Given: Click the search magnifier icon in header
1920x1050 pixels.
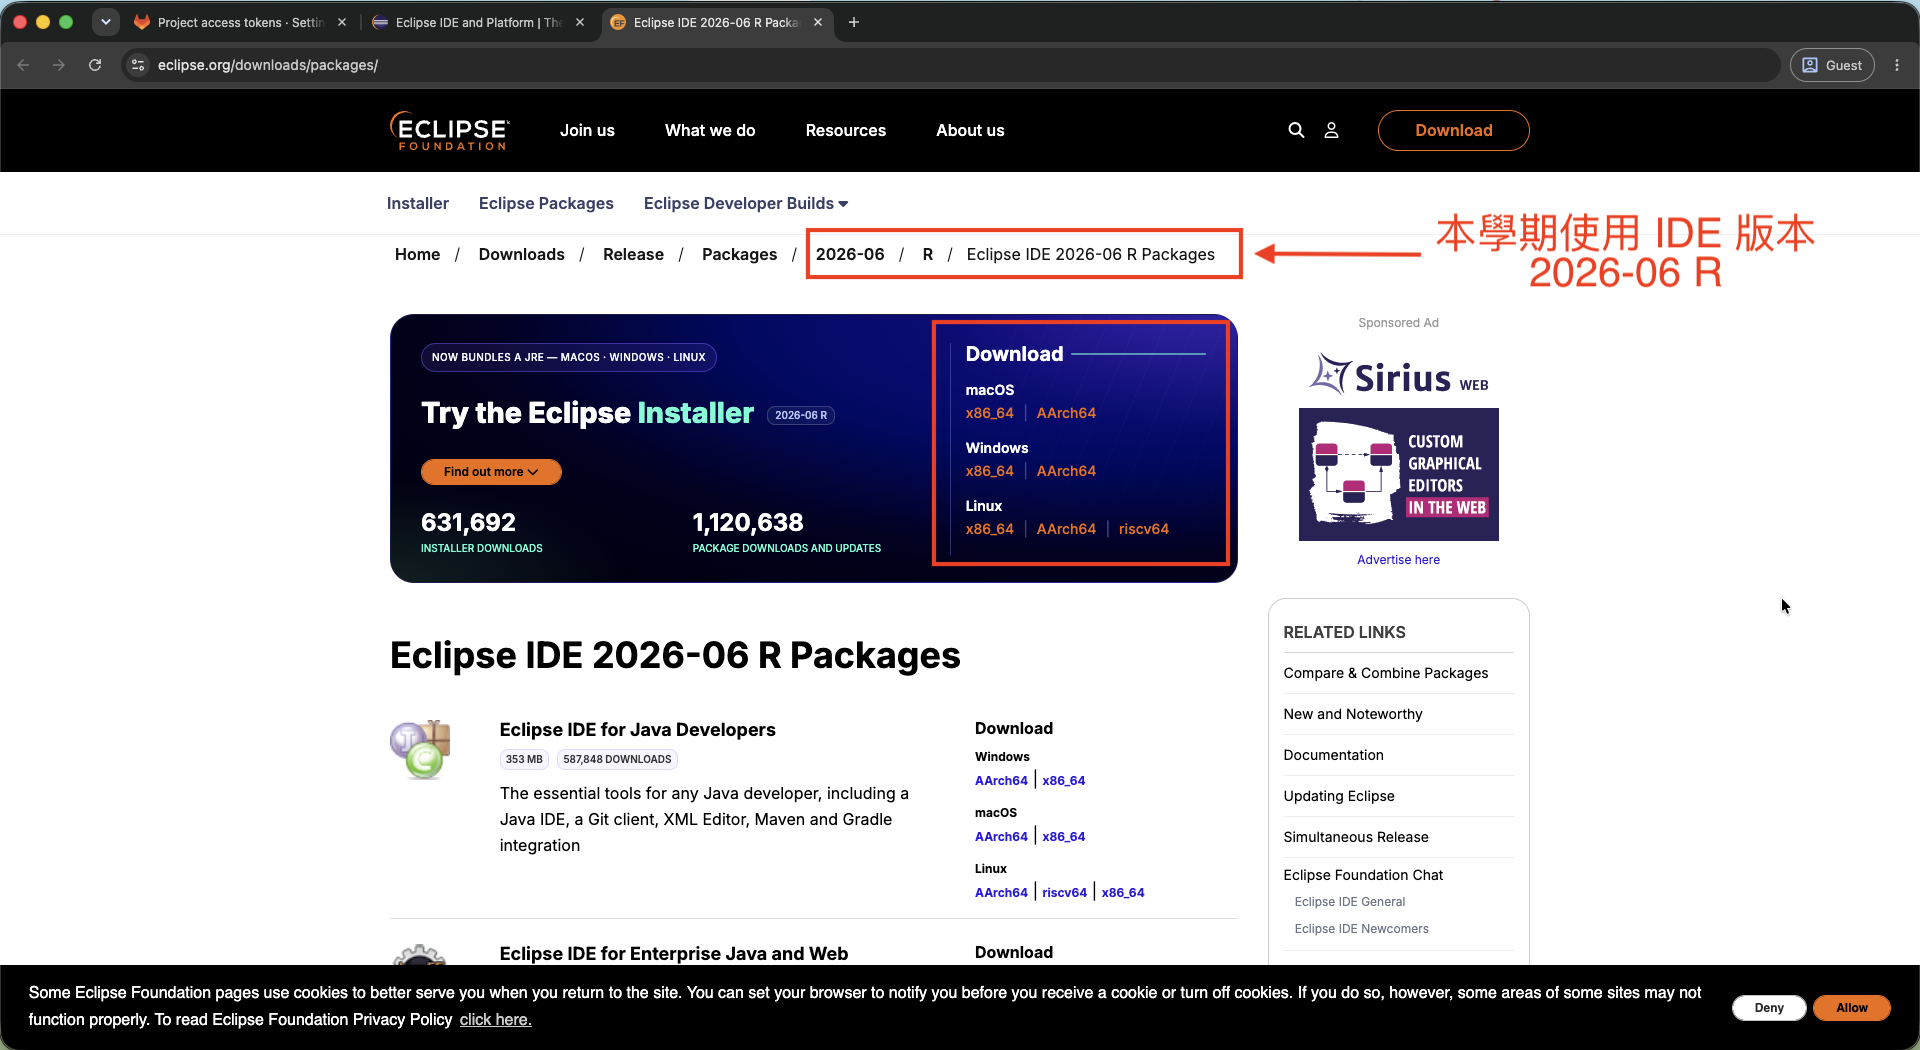Looking at the screenshot, I should pyautogui.click(x=1296, y=130).
